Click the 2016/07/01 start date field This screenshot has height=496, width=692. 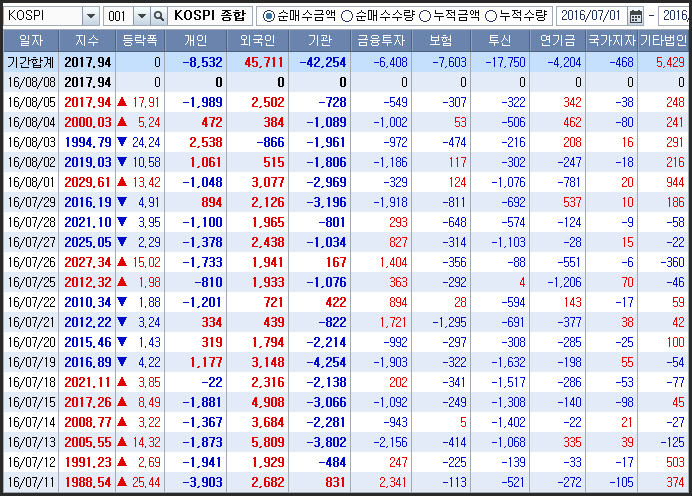(591, 16)
